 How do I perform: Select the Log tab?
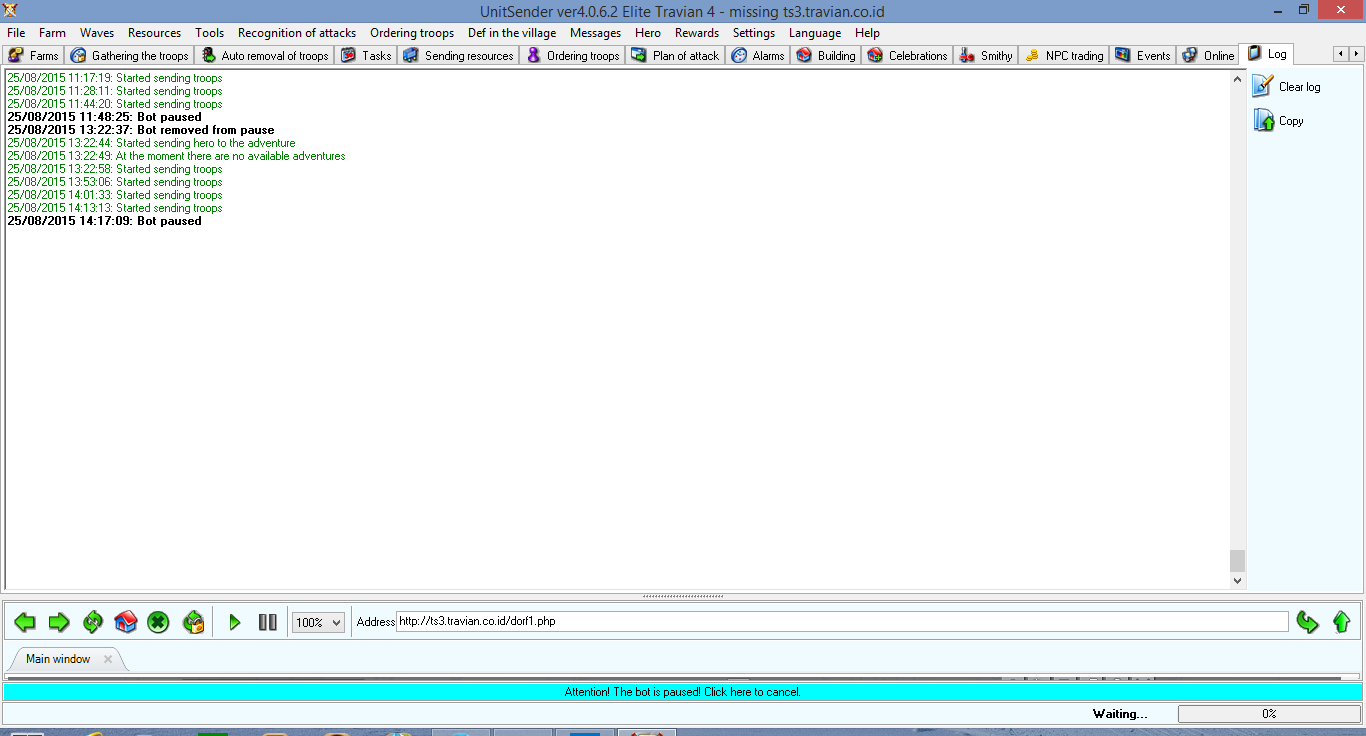click(x=1267, y=54)
